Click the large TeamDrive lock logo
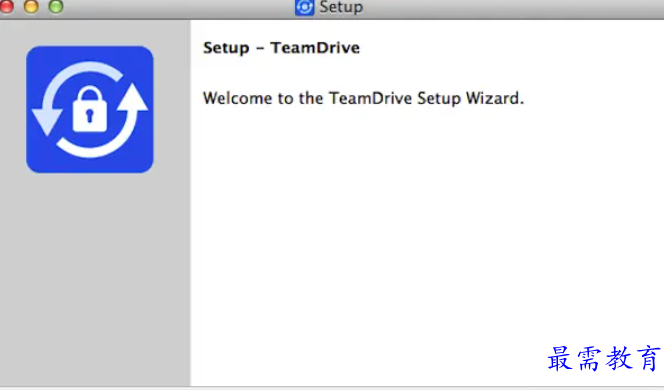669x390 pixels. (90, 109)
